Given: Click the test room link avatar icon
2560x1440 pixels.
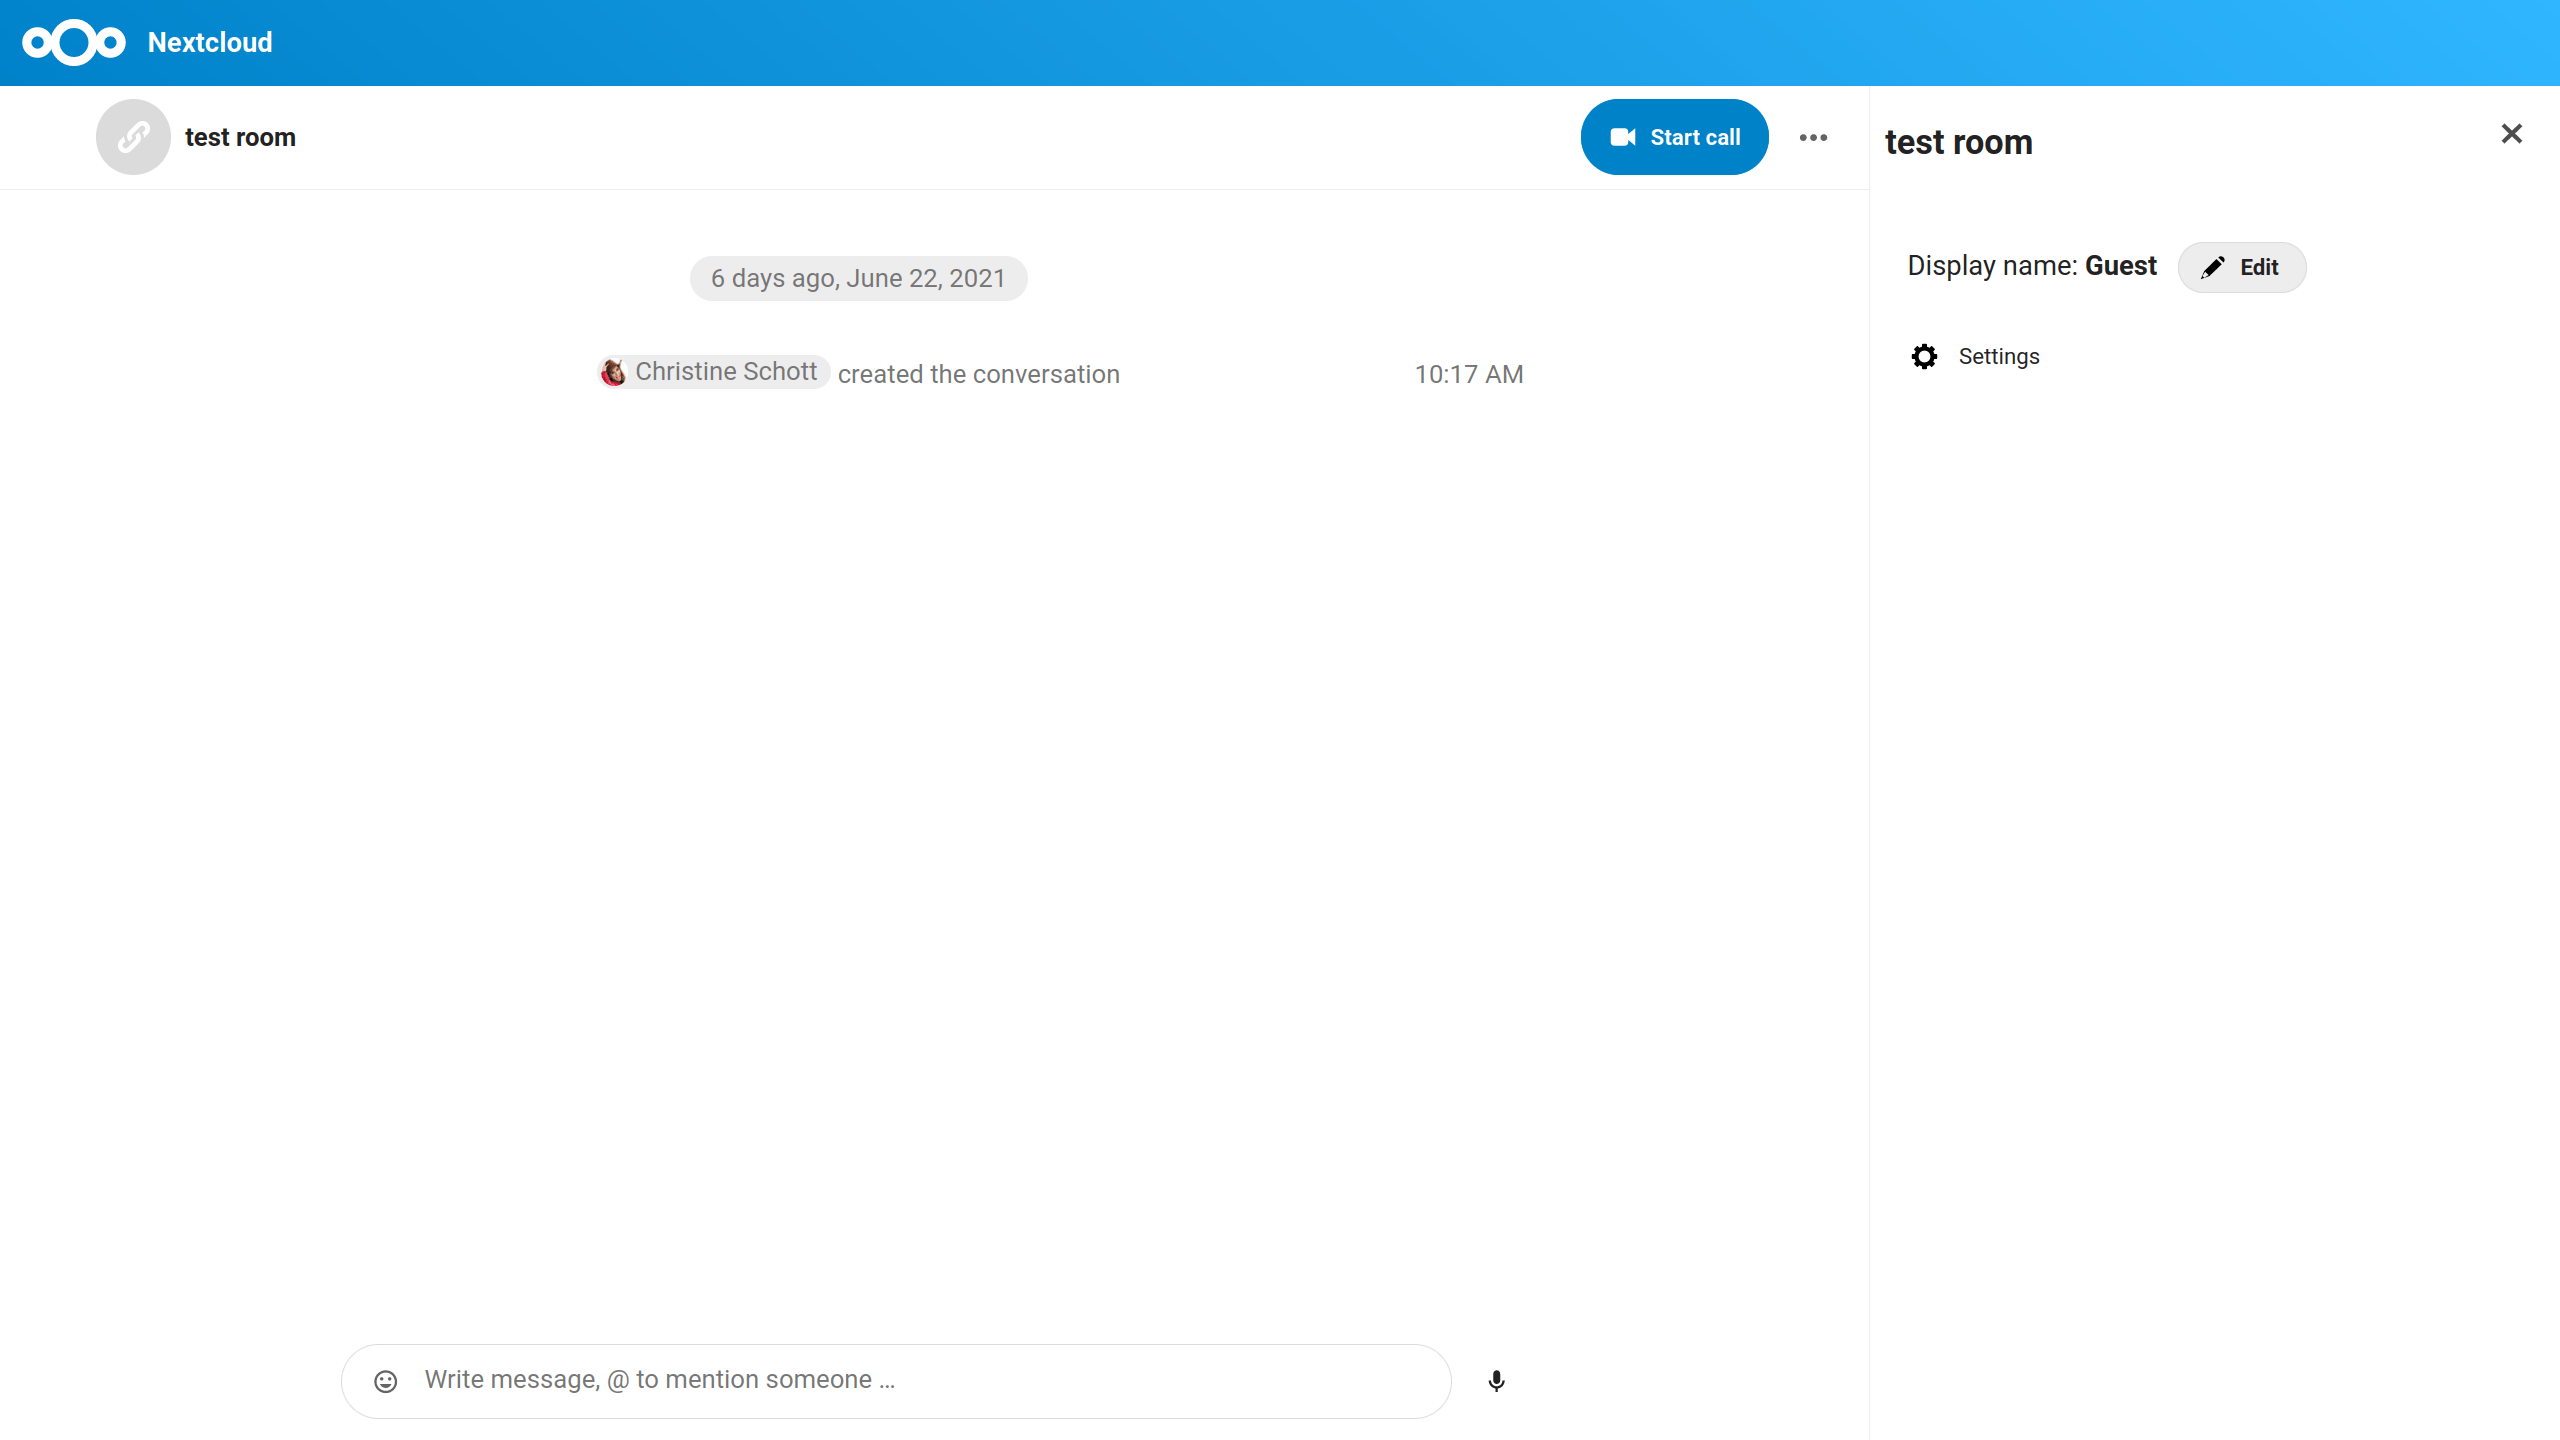Looking at the screenshot, I should [x=133, y=137].
